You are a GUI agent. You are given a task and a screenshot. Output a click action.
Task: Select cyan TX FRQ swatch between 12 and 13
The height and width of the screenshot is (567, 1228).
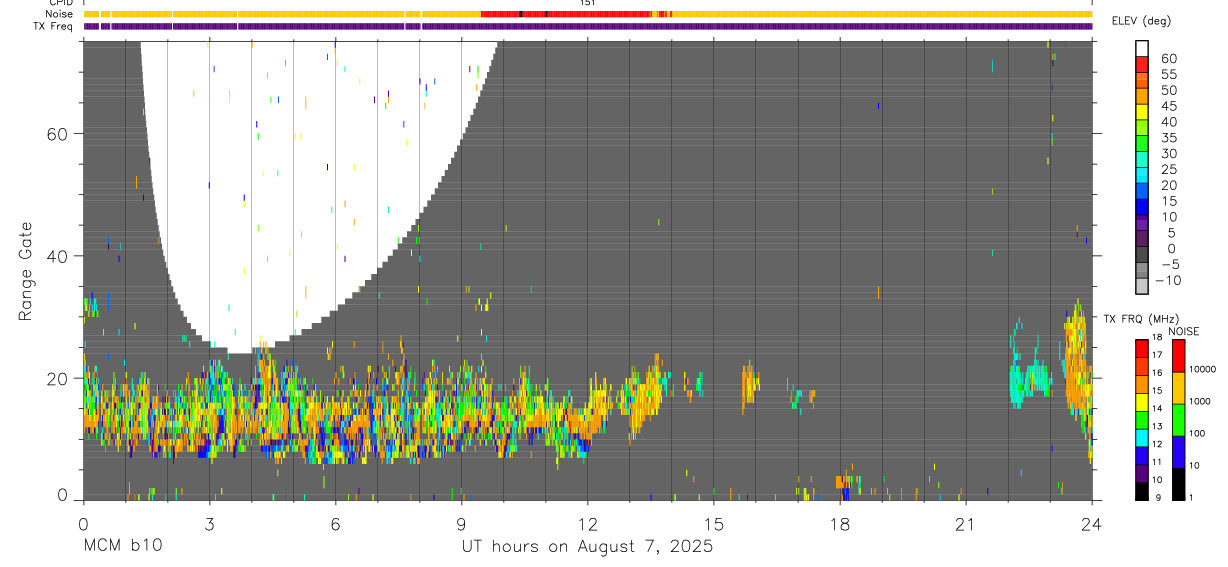pos(1142,437)
